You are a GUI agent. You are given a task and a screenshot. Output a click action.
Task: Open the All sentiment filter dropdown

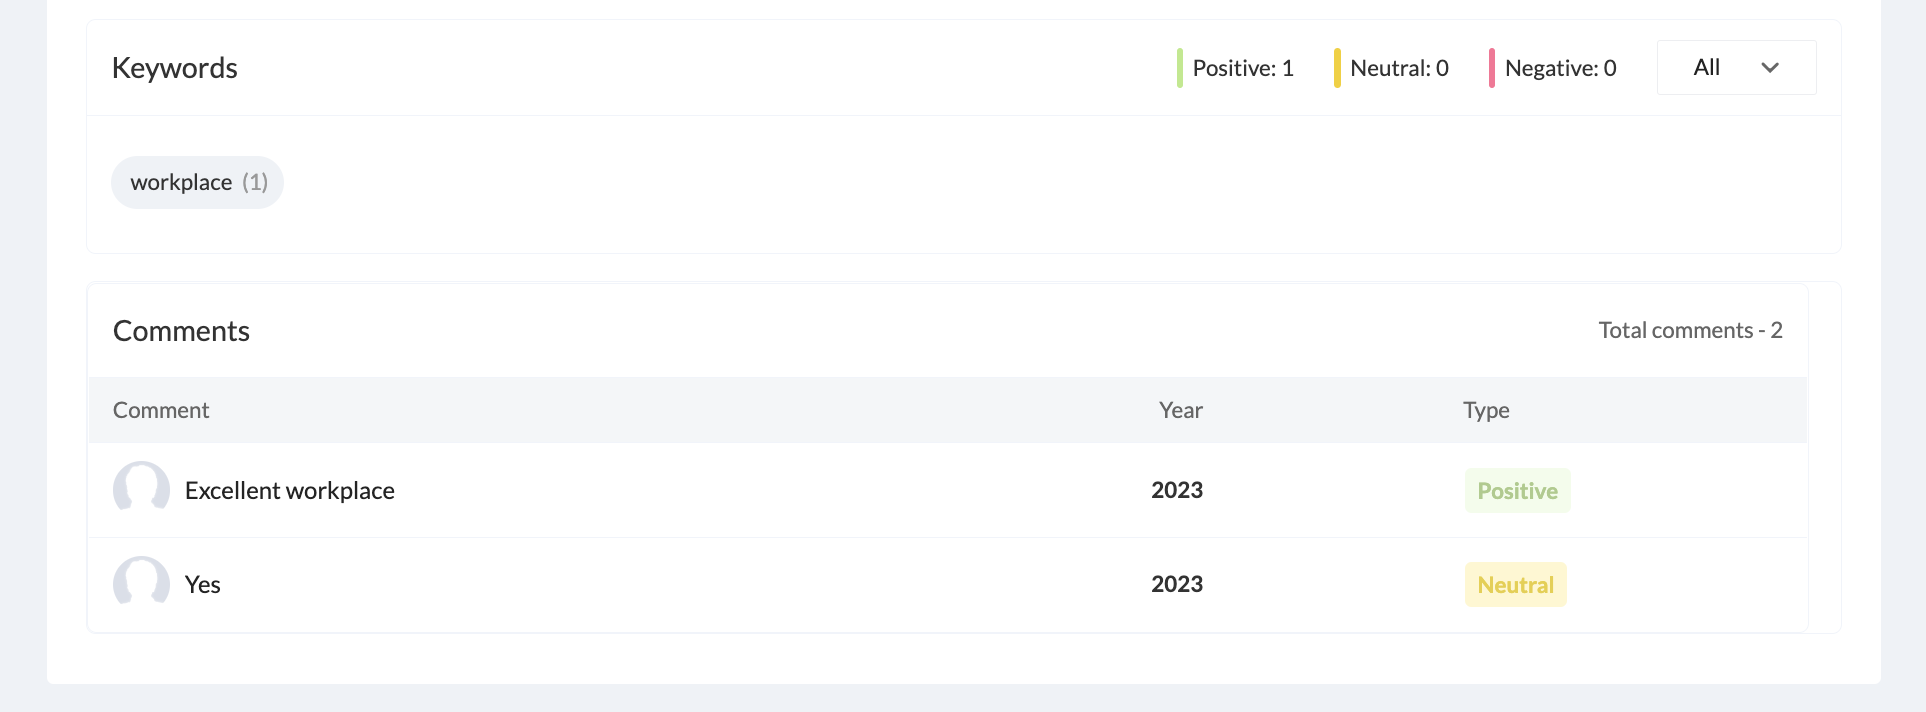[x=1735, y=68]
